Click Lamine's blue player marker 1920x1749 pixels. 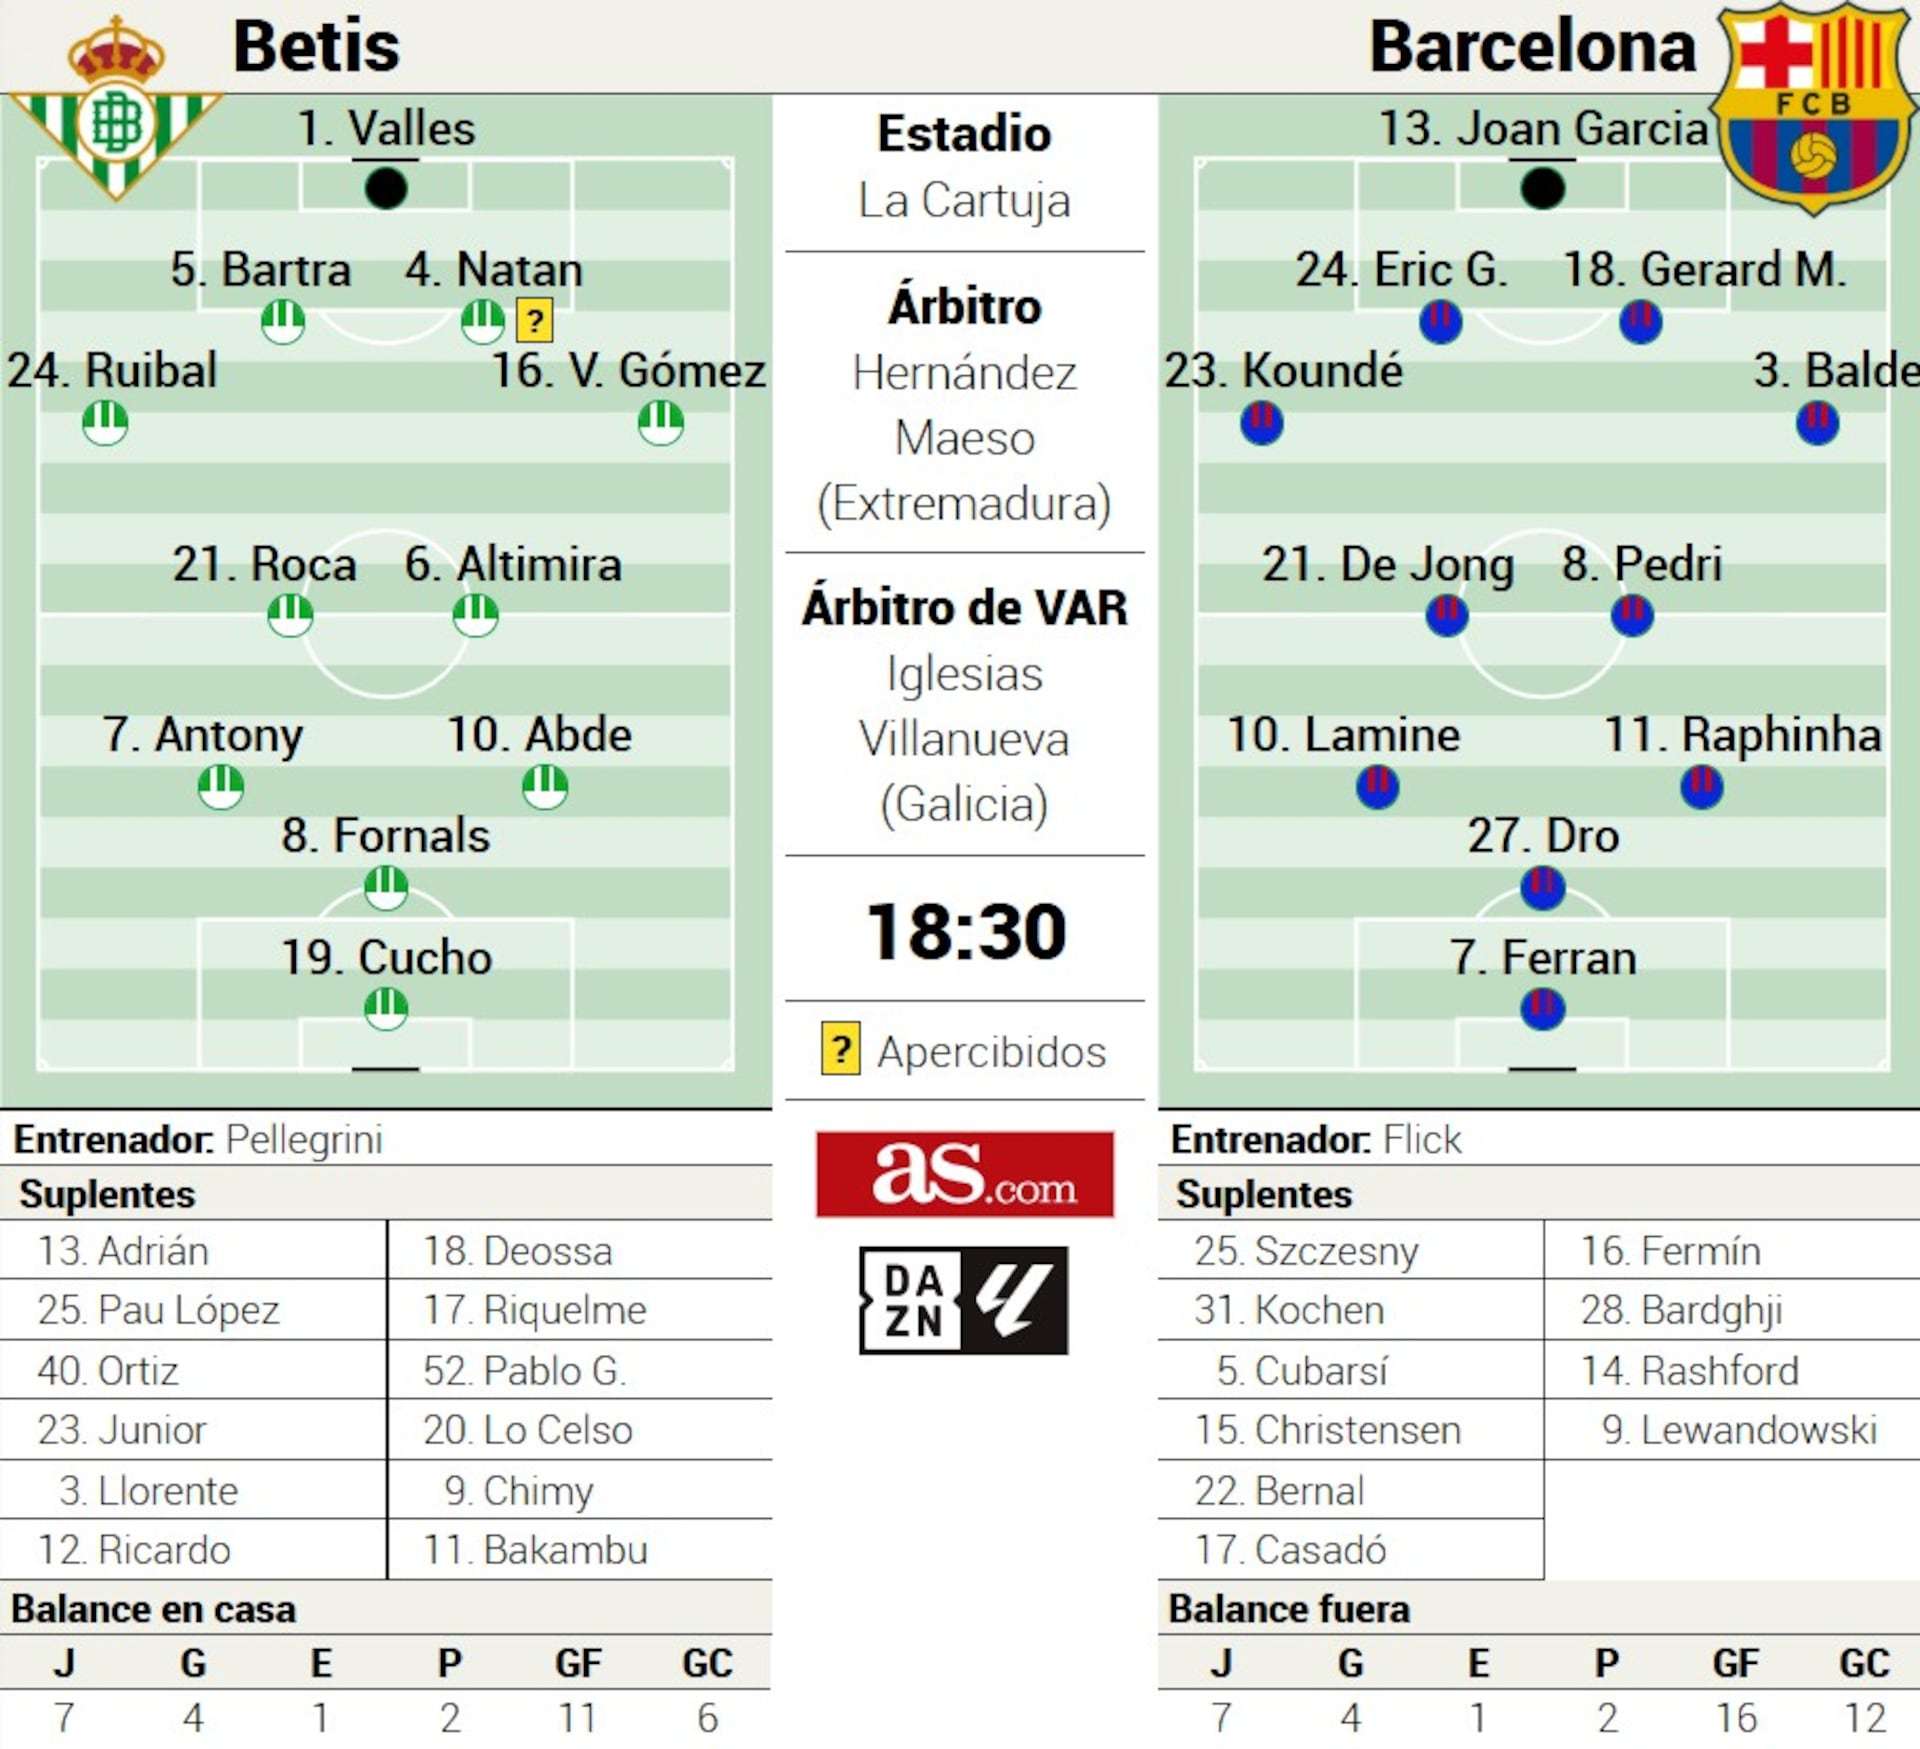coord(1377,786)
